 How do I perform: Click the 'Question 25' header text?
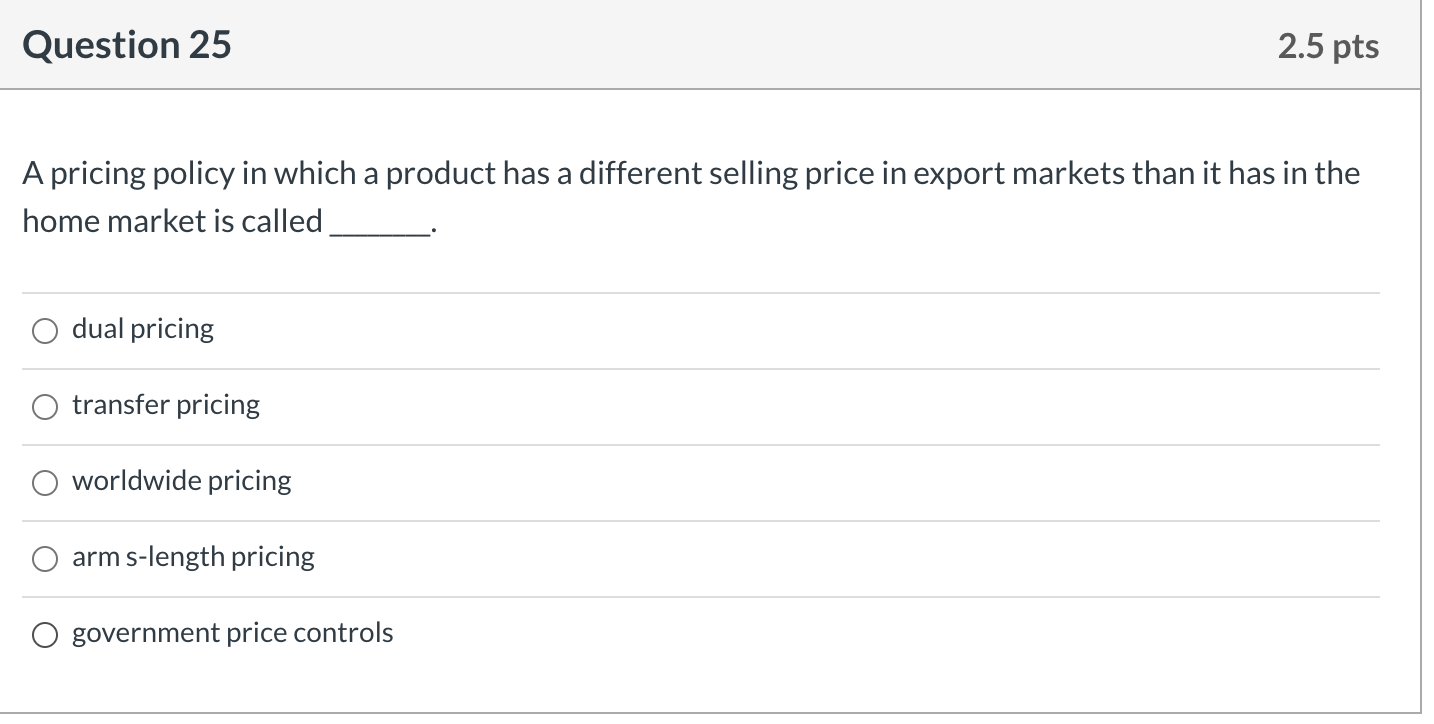click(125, 44)
